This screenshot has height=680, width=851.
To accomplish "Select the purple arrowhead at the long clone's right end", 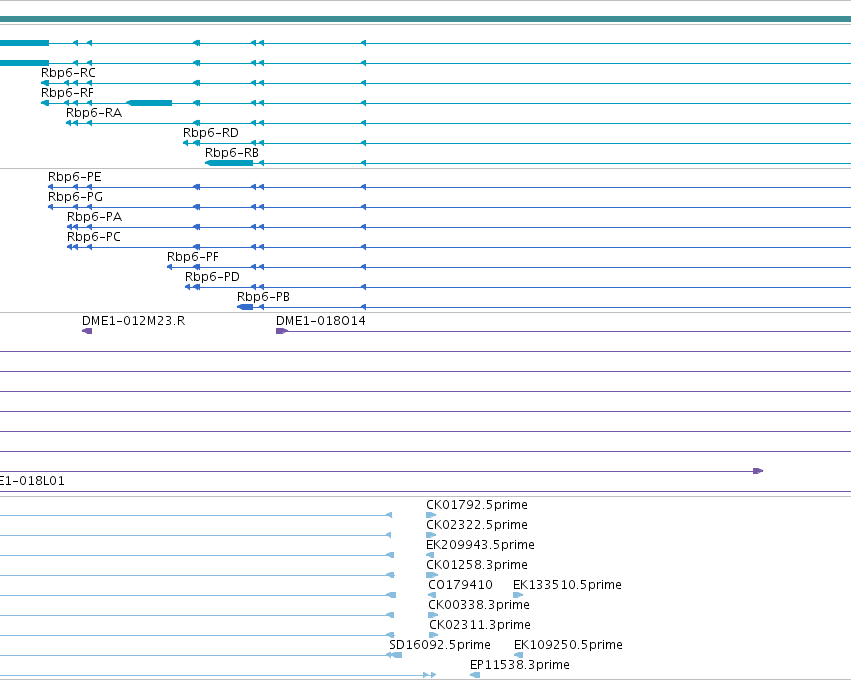I will [758, 471].
